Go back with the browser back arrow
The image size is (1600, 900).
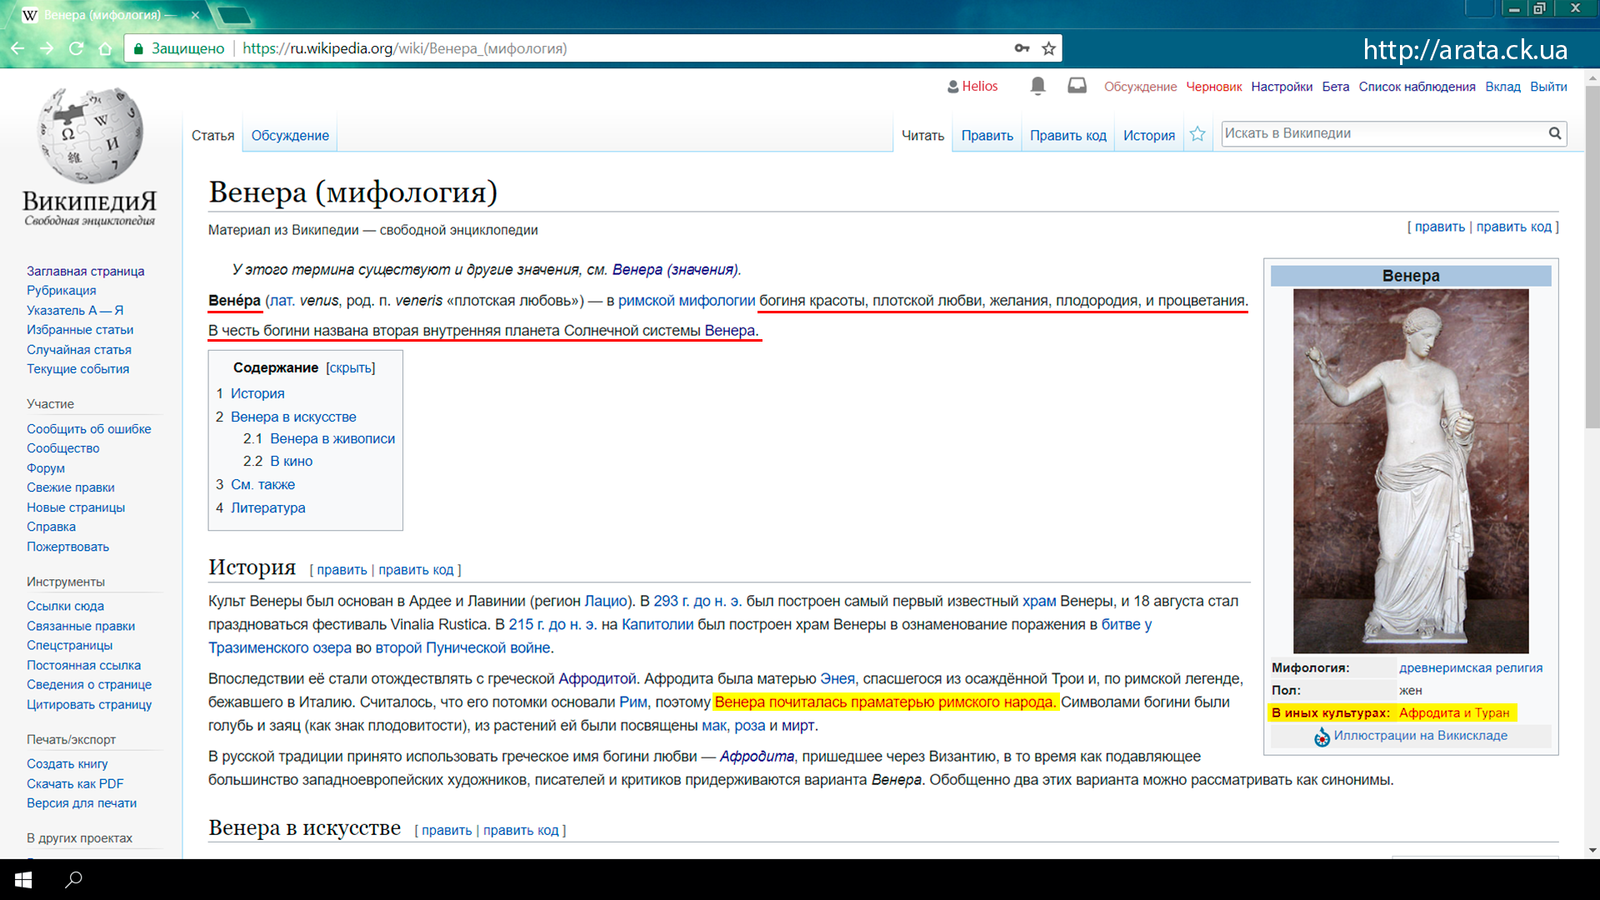17,48
